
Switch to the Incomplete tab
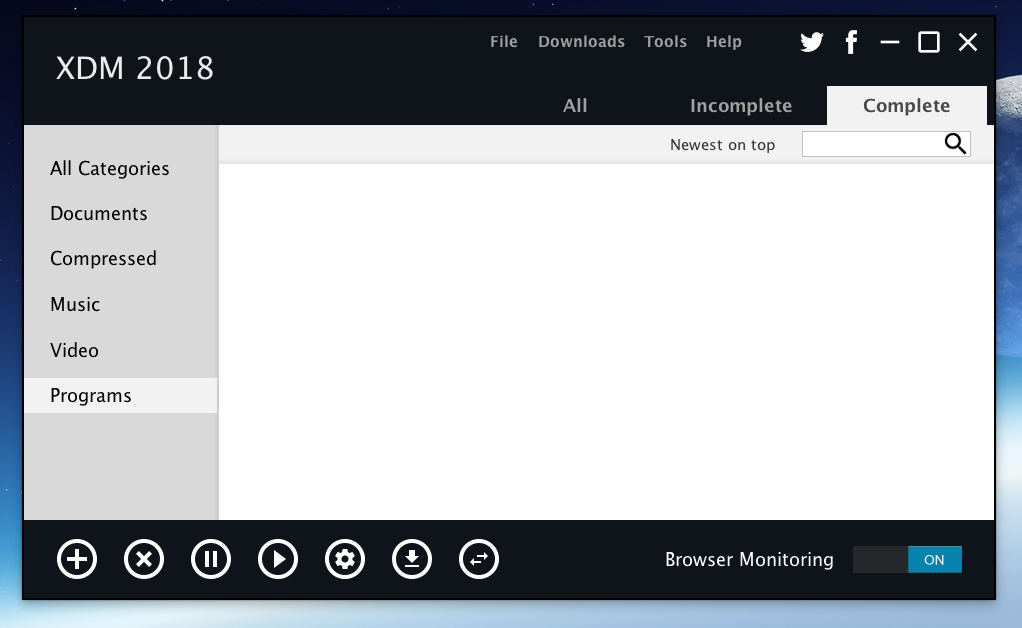[x=741, y=106]
